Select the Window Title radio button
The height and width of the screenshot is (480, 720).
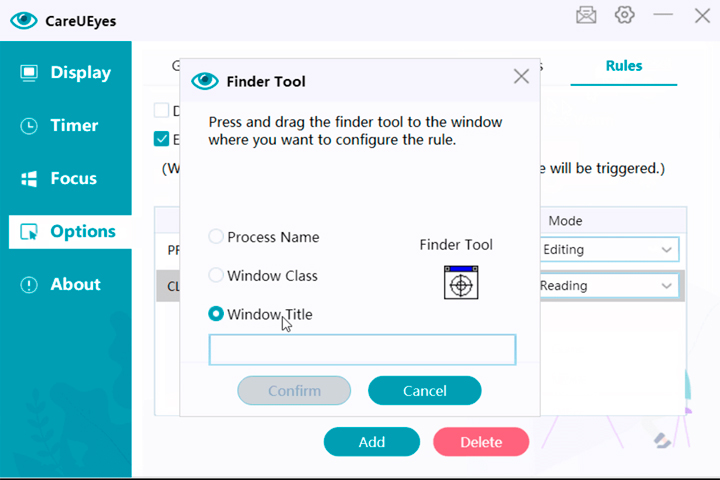point(215,314)
